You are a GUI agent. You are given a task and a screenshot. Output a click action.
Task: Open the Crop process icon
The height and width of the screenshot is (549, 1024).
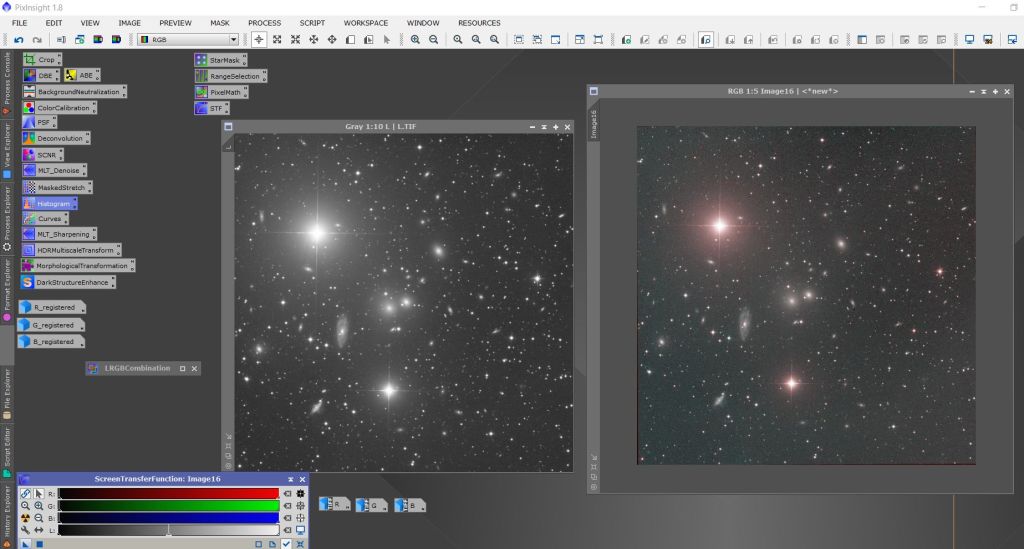46,60
